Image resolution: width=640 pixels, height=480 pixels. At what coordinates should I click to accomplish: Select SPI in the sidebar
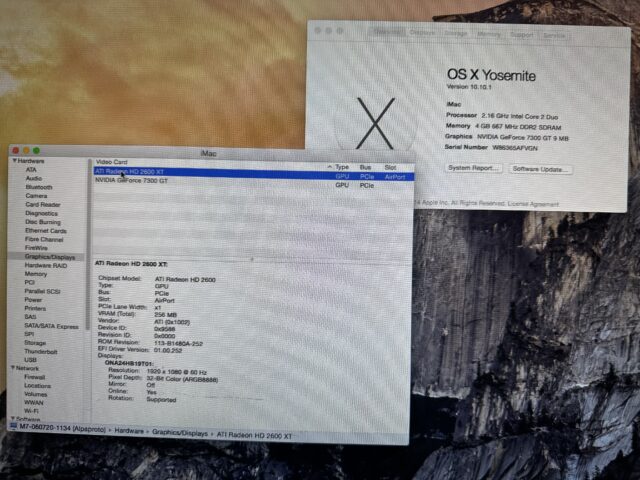click(29, 334)
